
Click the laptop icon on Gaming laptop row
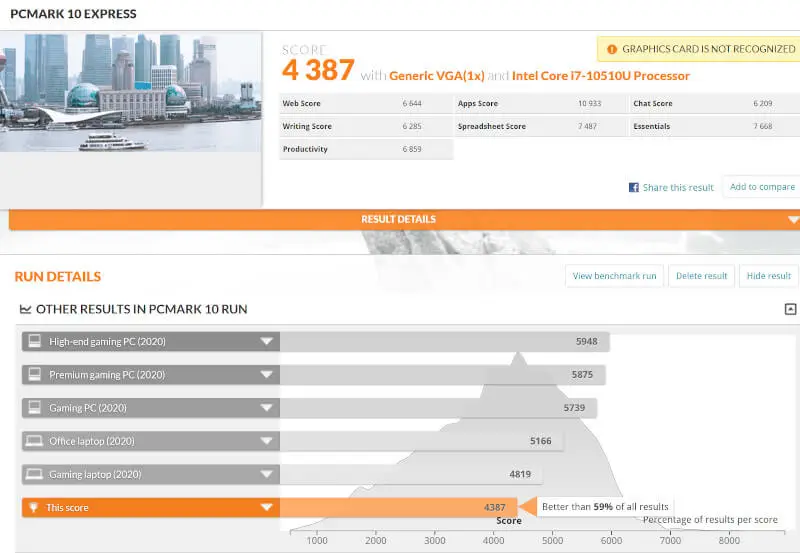coord(34,474)
